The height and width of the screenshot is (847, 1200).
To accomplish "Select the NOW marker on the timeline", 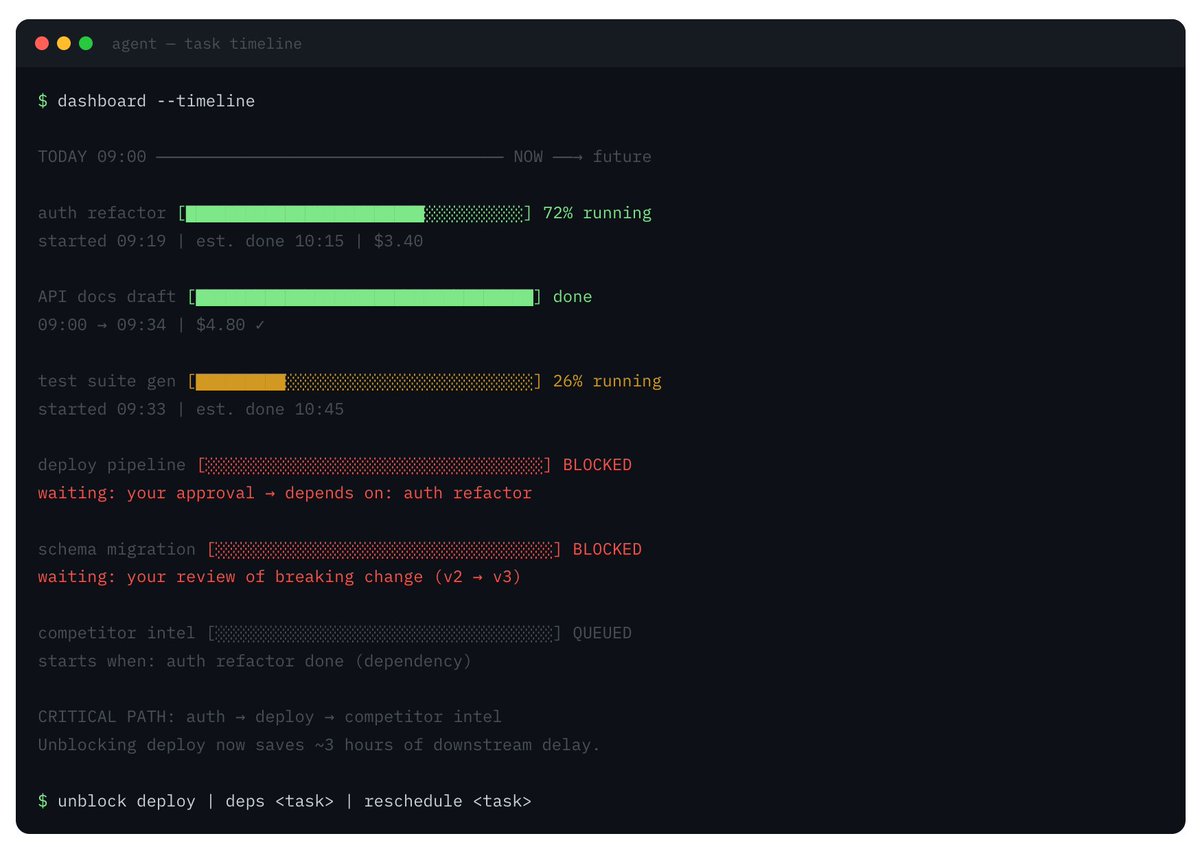I will pos(528,157).
